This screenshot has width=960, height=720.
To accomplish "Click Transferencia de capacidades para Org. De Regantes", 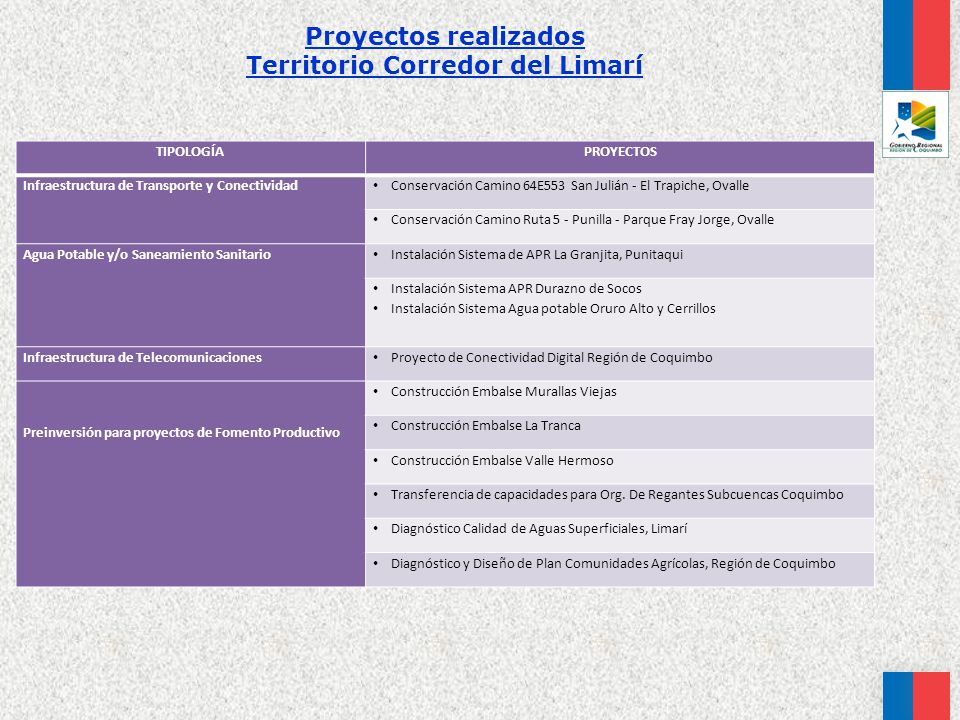I will coord(620,501).
